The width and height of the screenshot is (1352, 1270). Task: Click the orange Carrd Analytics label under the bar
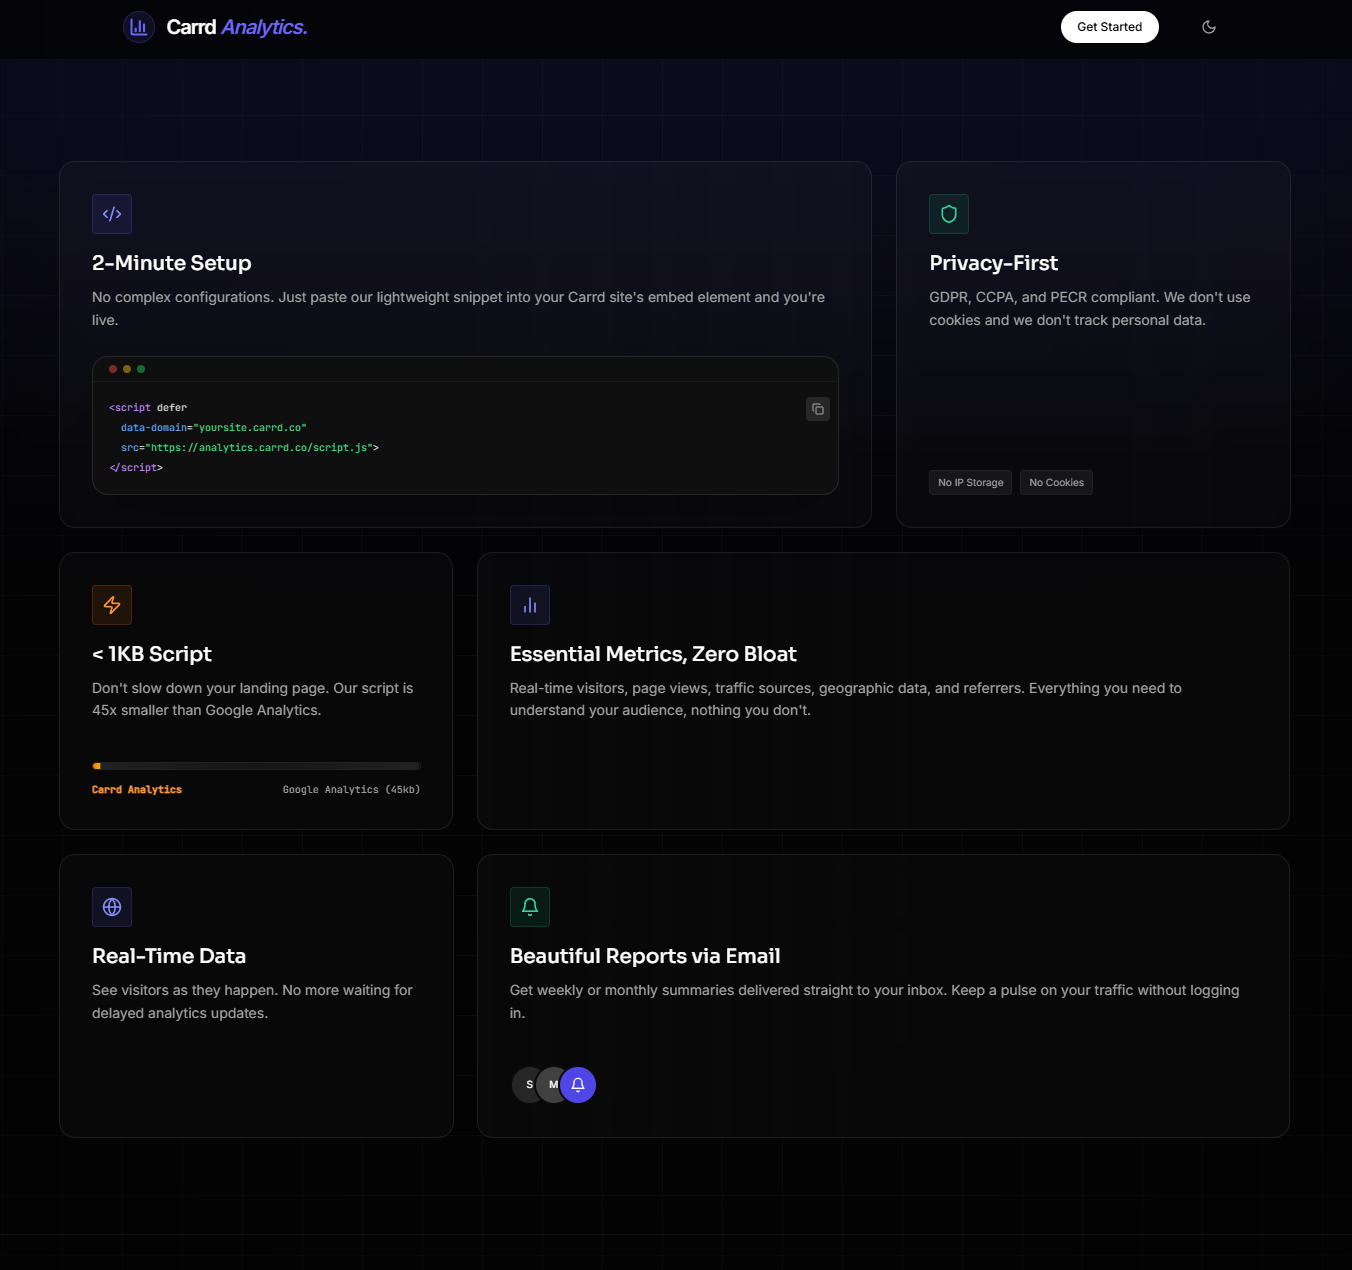coord(137,789)
